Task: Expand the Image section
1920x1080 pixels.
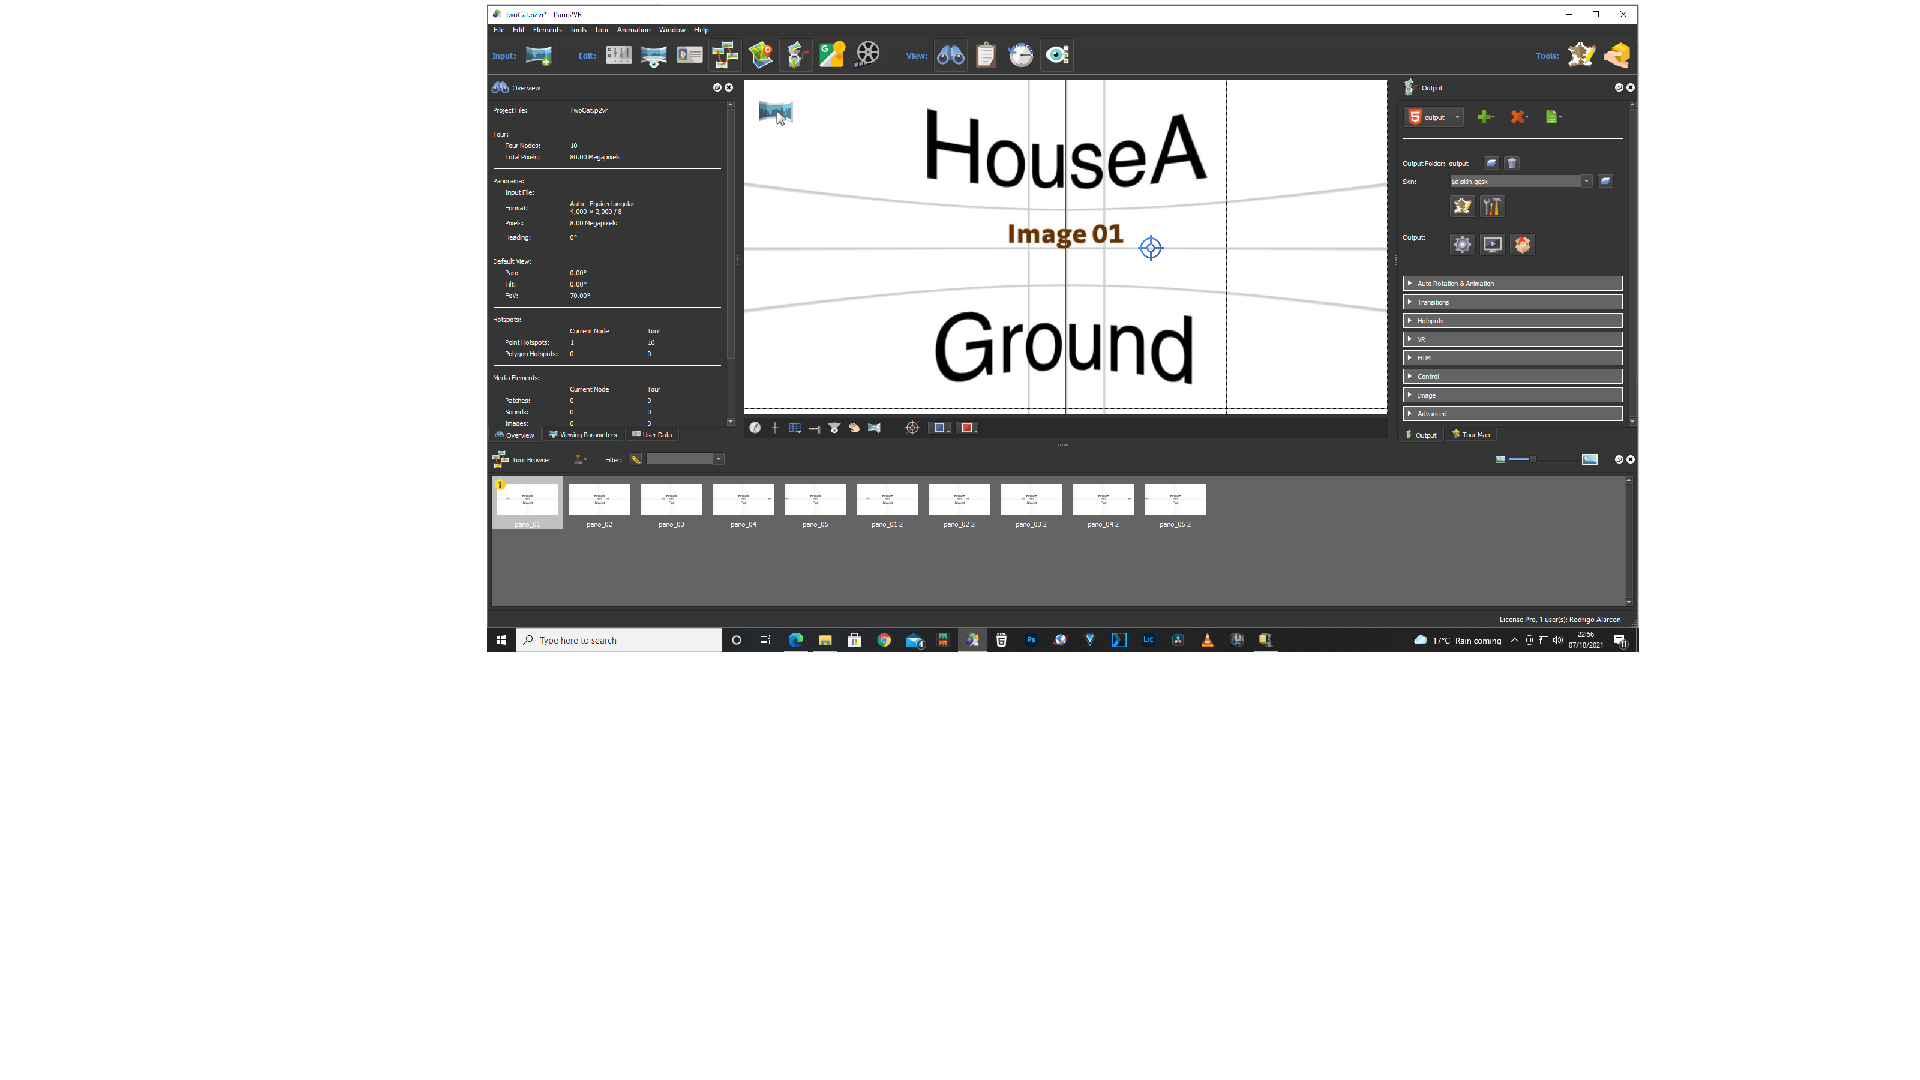Action: point(1512,395)
